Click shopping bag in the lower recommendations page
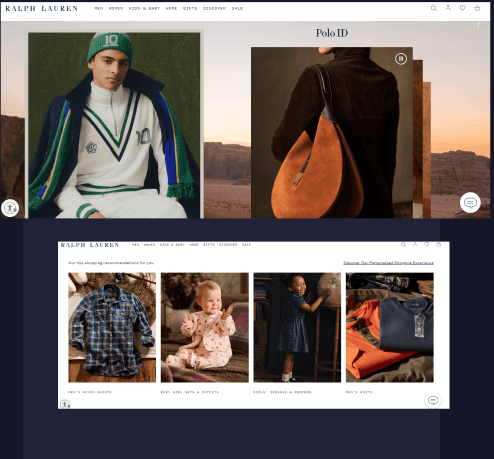 (438, 244)
